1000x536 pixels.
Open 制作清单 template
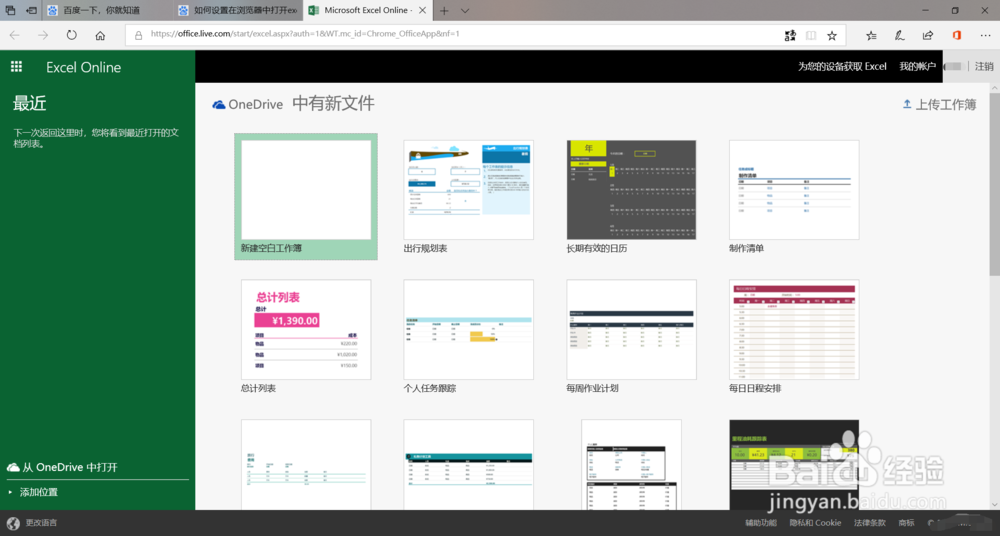[x=794, y=197]
